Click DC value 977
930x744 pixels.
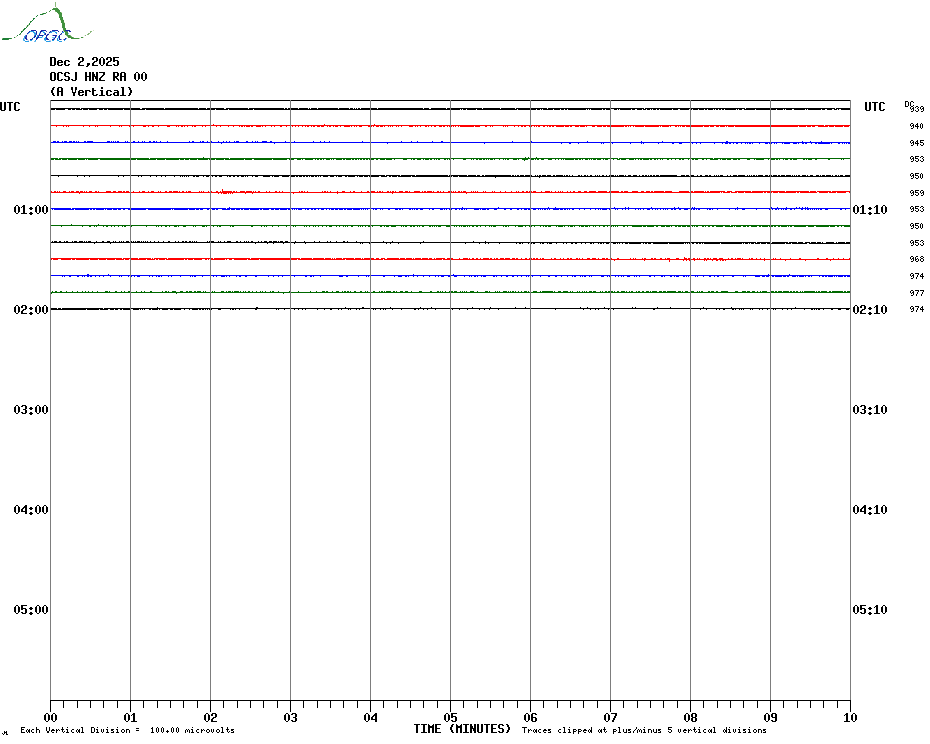916,293
